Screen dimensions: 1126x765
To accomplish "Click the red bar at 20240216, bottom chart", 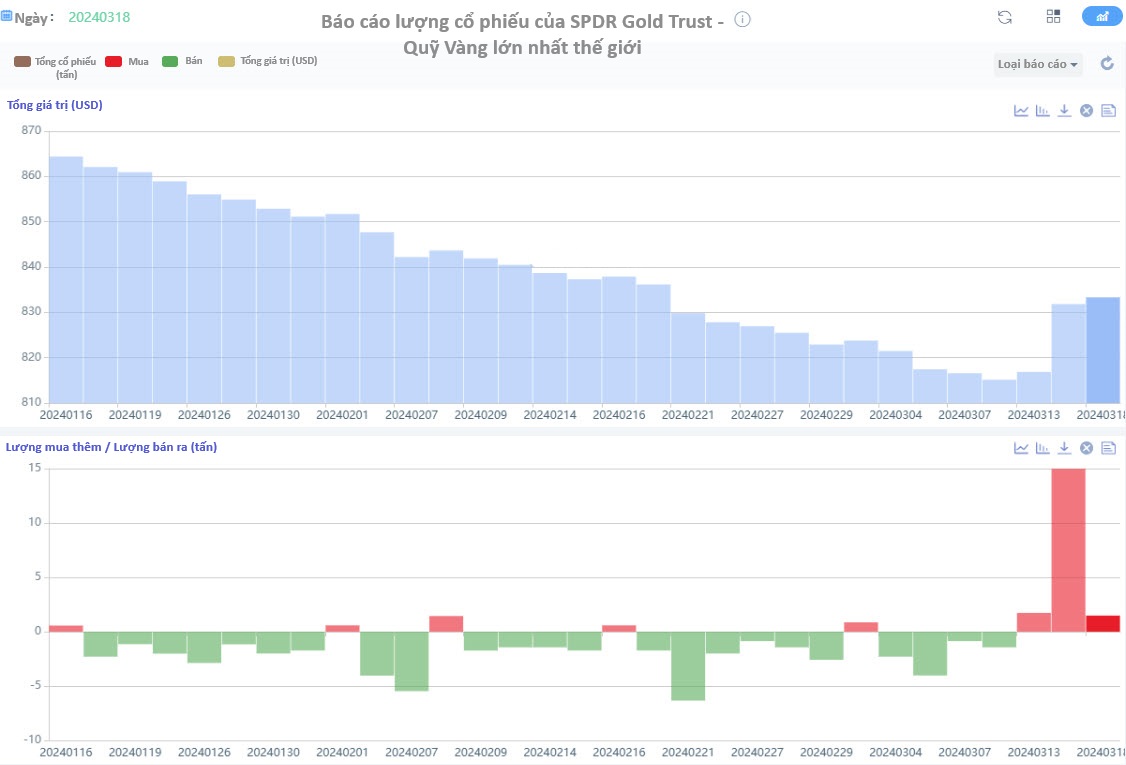I will coord(619,629).
